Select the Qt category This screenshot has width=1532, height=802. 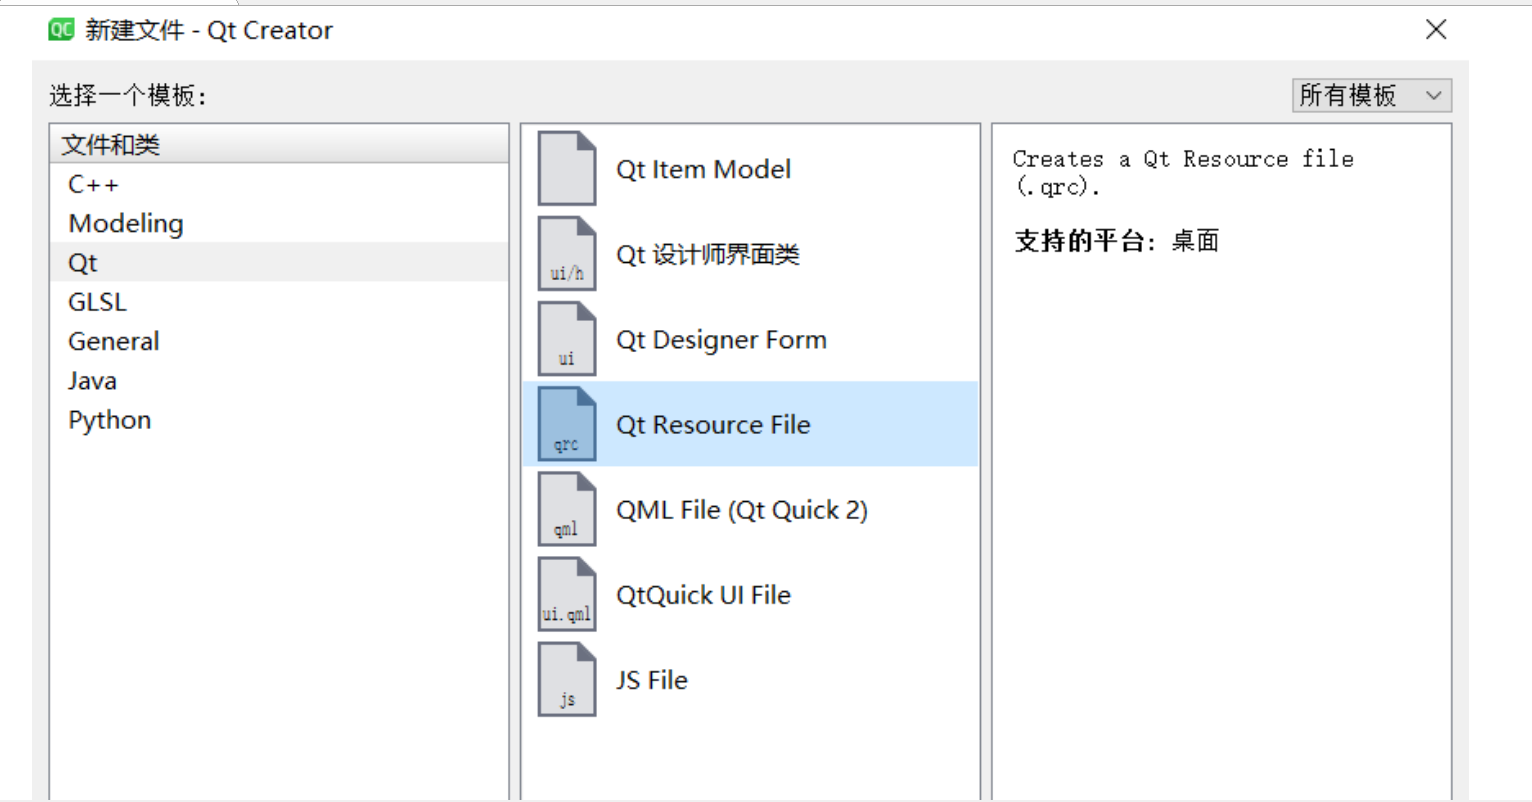pyautogui.click(x=279, y=262)
